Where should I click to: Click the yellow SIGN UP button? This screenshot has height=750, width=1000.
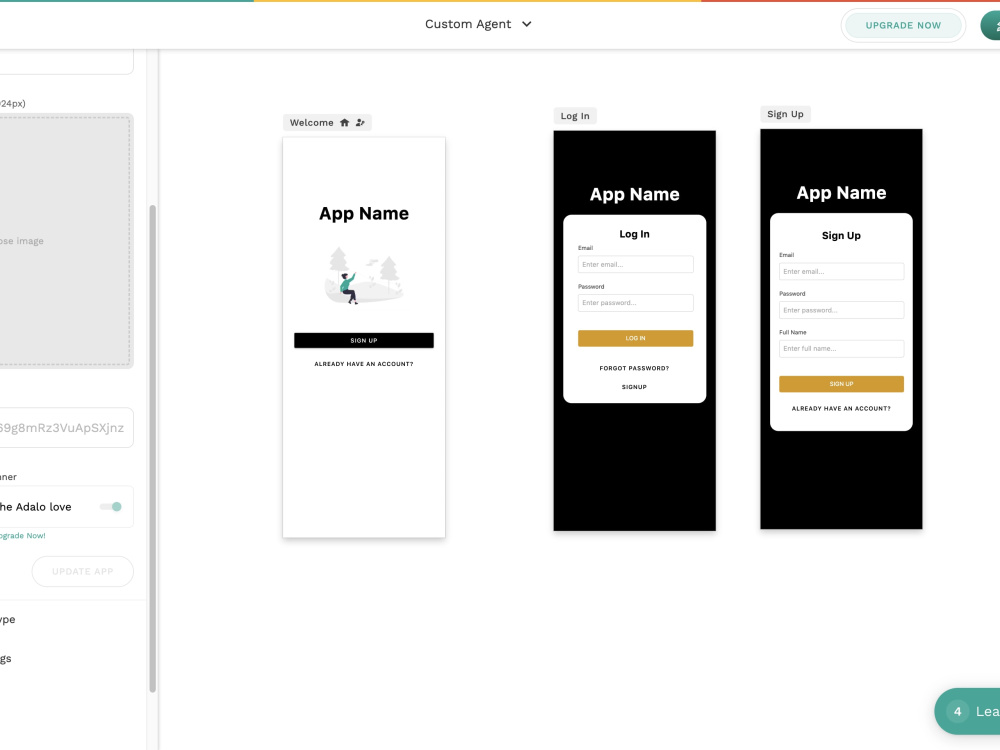tap(841, 384)
